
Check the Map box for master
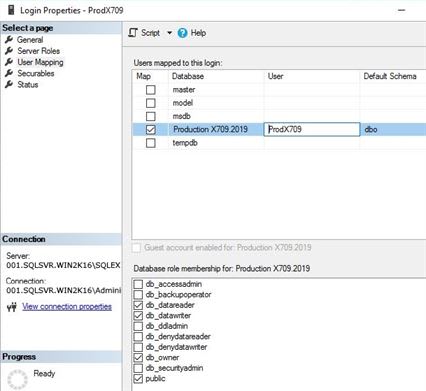tap(151, 90)
